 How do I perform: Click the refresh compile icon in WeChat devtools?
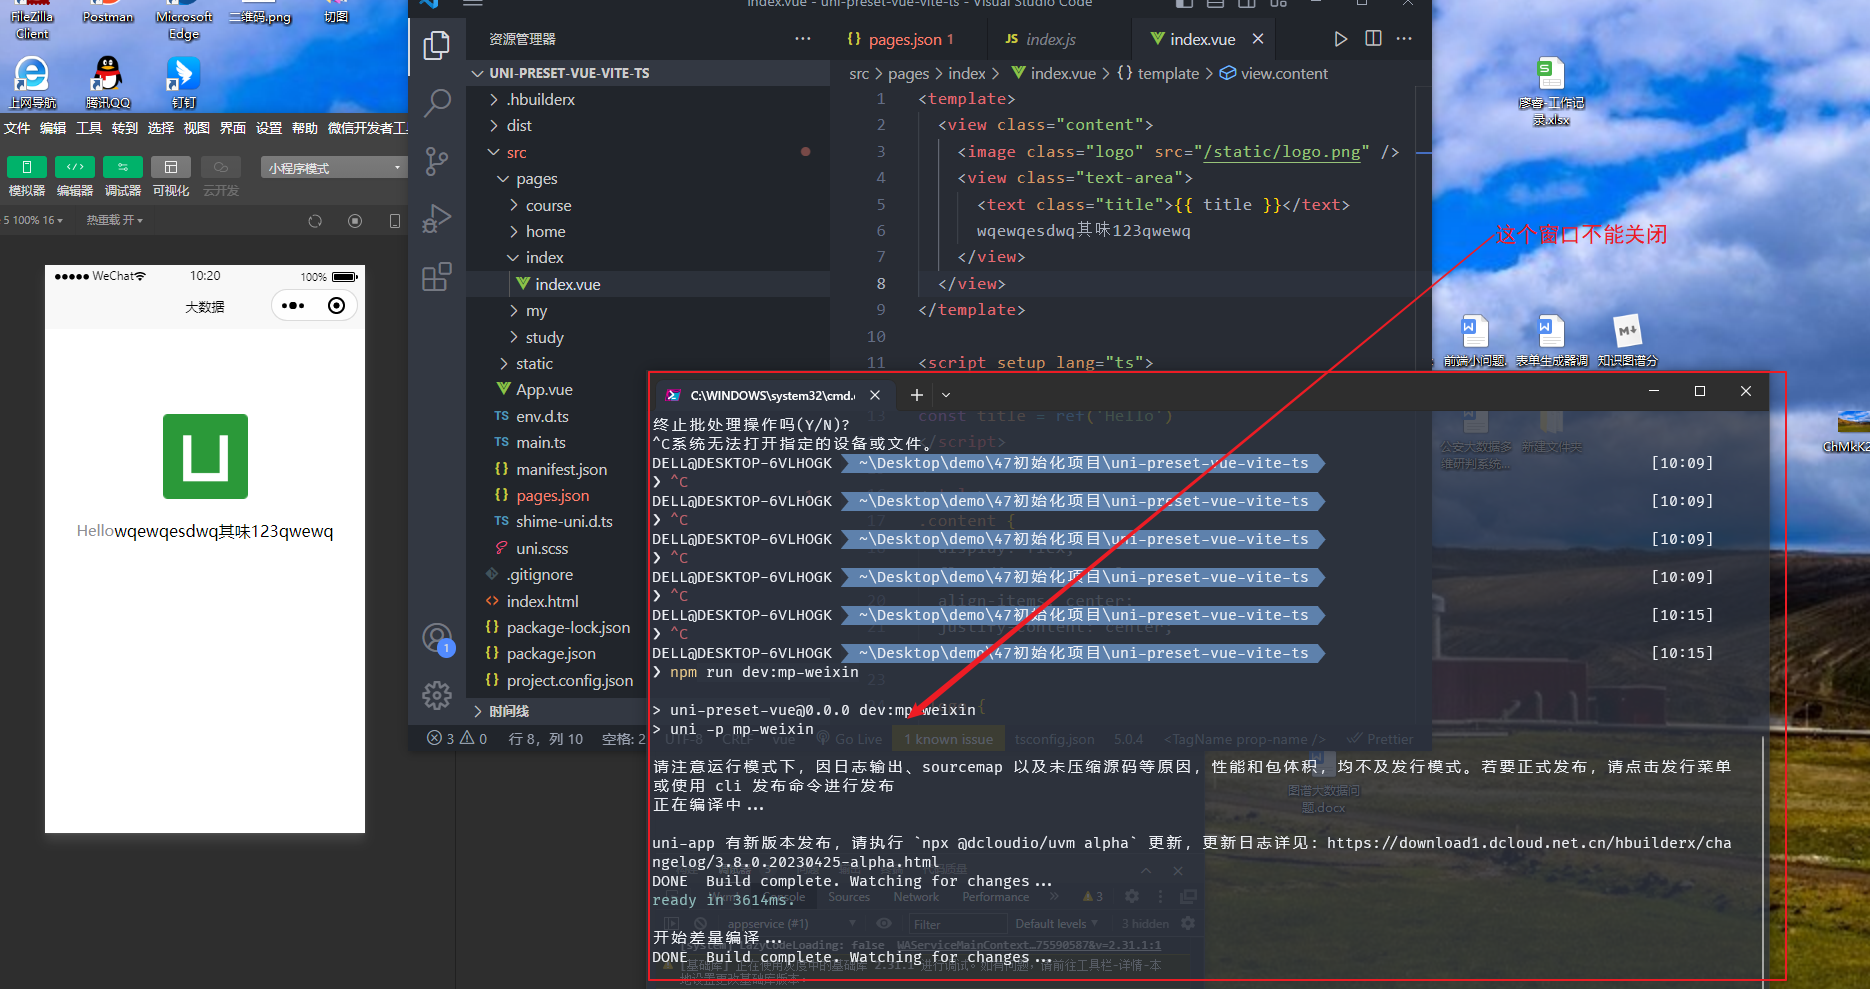coord(315,221)
